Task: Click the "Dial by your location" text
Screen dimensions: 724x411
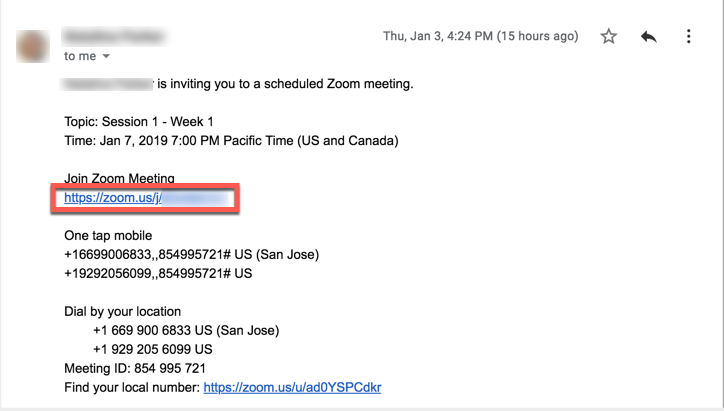Action: click(x=122, y=311)
